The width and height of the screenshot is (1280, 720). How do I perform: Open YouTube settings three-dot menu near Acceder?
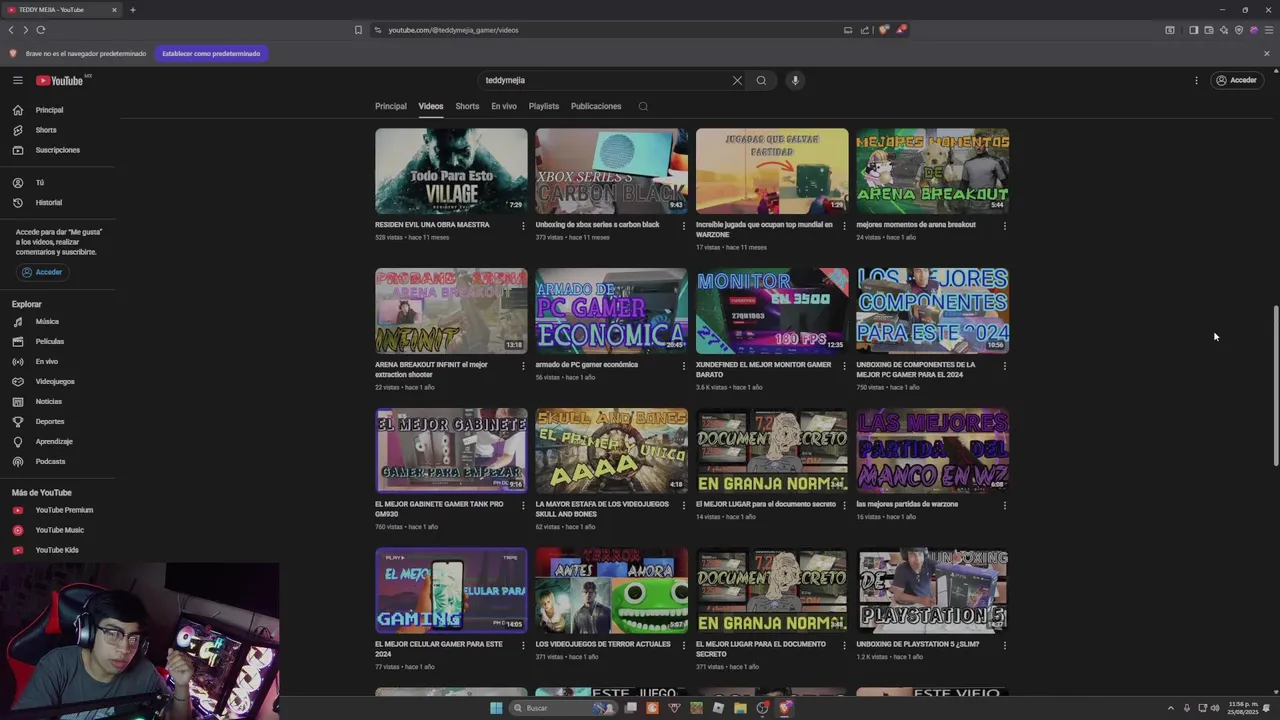point(1196,80)
